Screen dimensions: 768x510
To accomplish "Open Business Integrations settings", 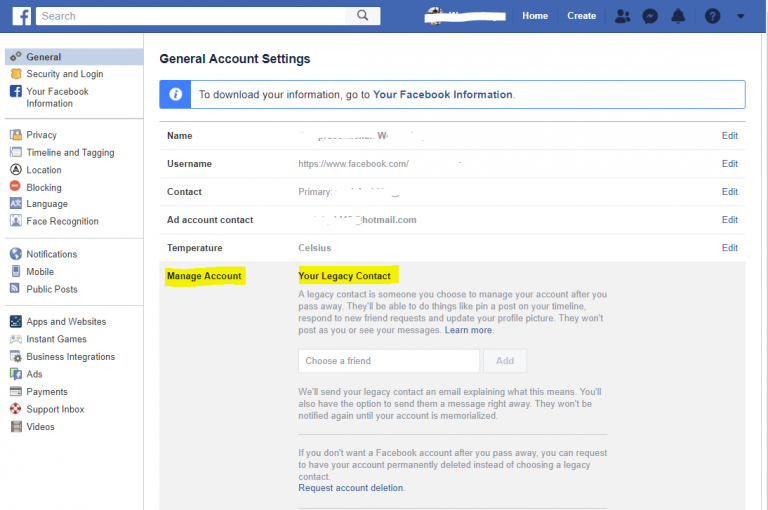I will click(x=71, y=357).
